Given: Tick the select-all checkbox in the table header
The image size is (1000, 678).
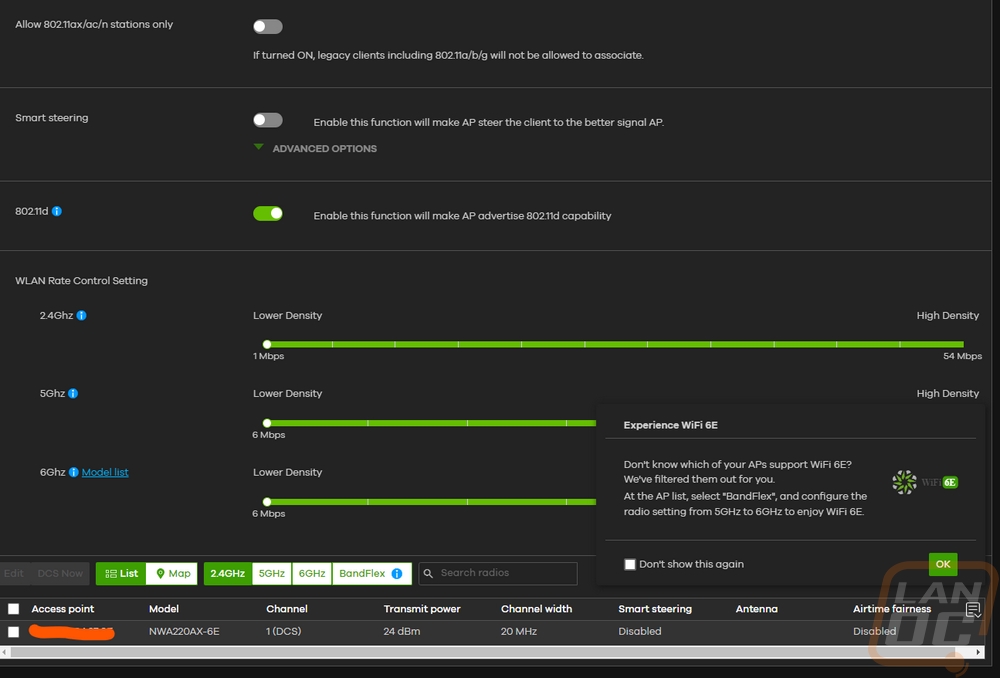Looking at the screenshot, I should click(13, 609).
